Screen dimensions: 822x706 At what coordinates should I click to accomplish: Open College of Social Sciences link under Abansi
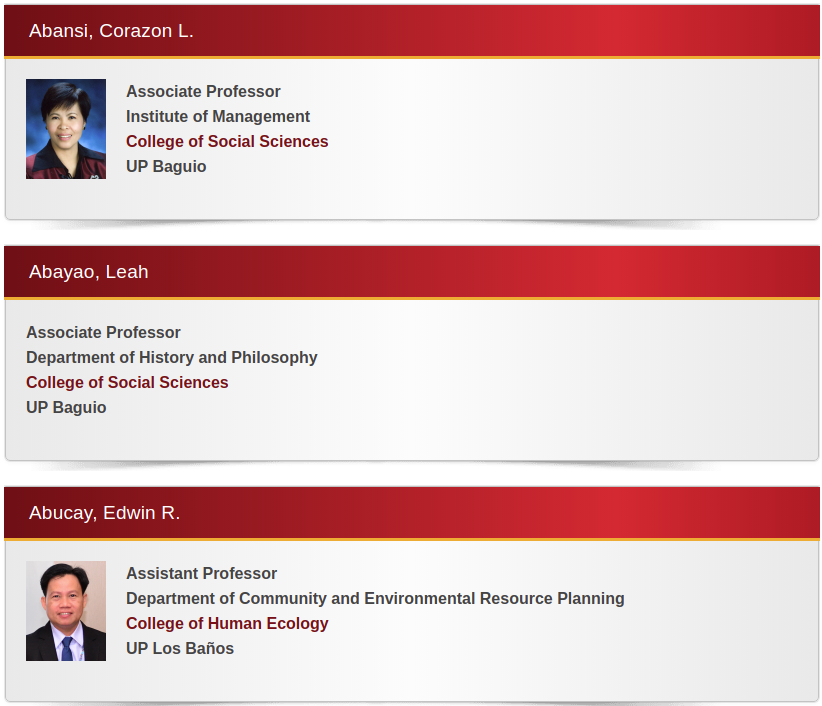[x=227, y=142]
